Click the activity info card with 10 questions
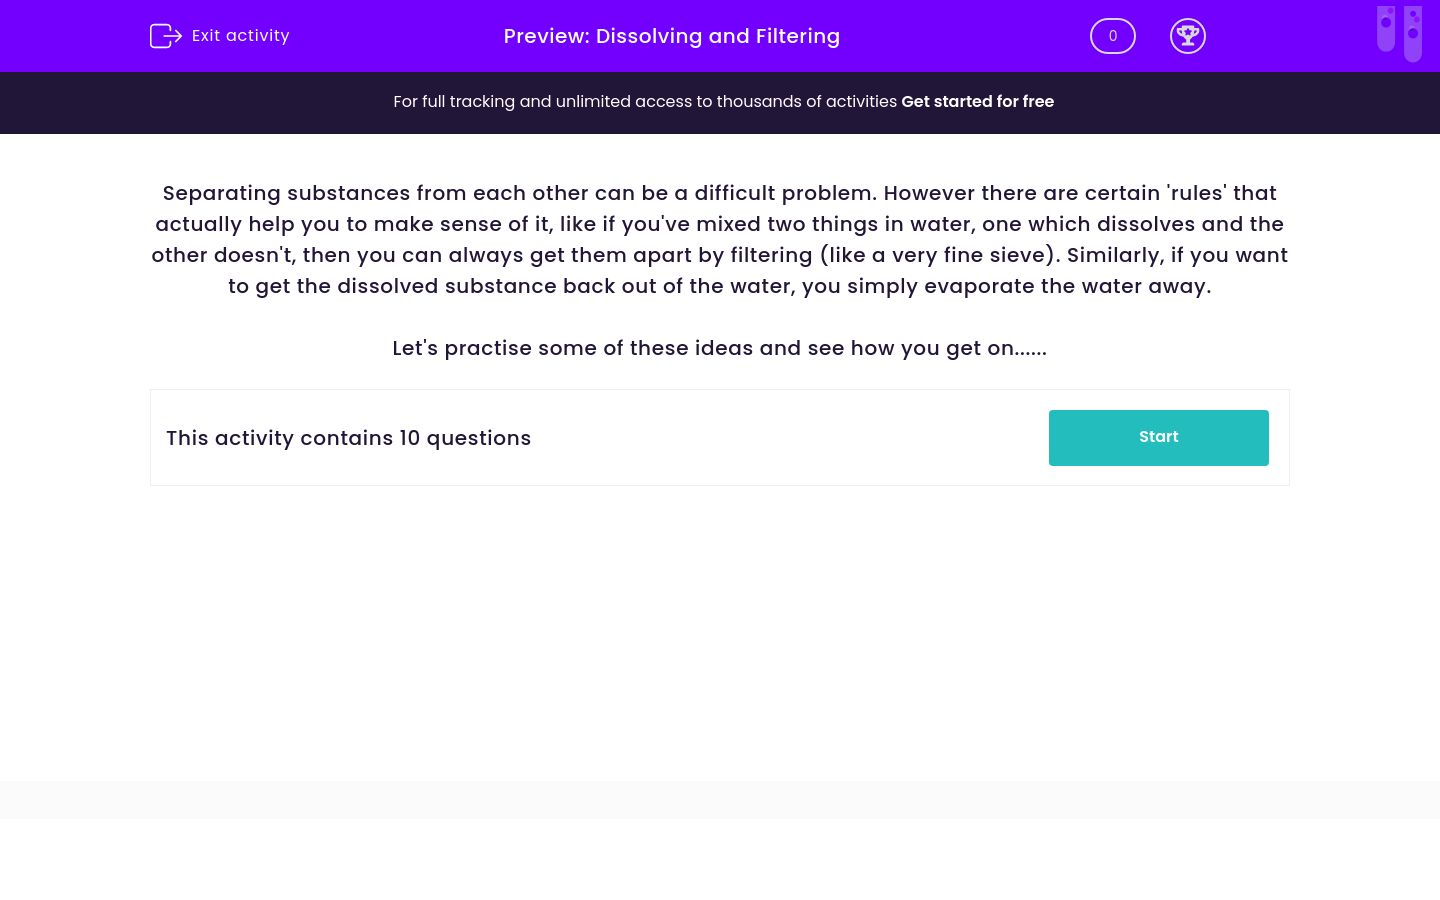The image size is (1440, 900). click(x=720, y=437)
